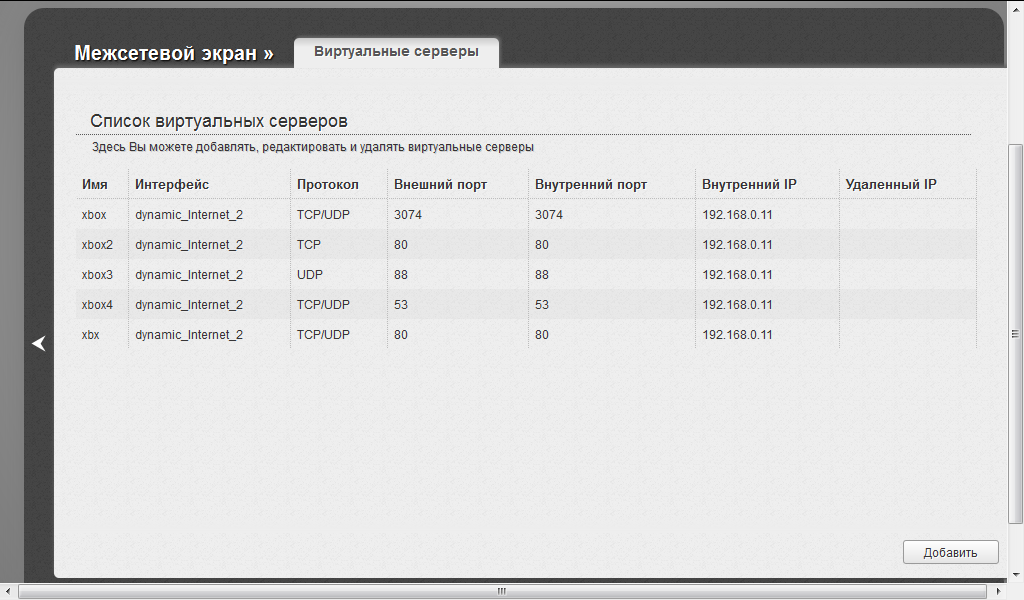Click 192.168.0.11 in the xbx row

tap(737, 335)
